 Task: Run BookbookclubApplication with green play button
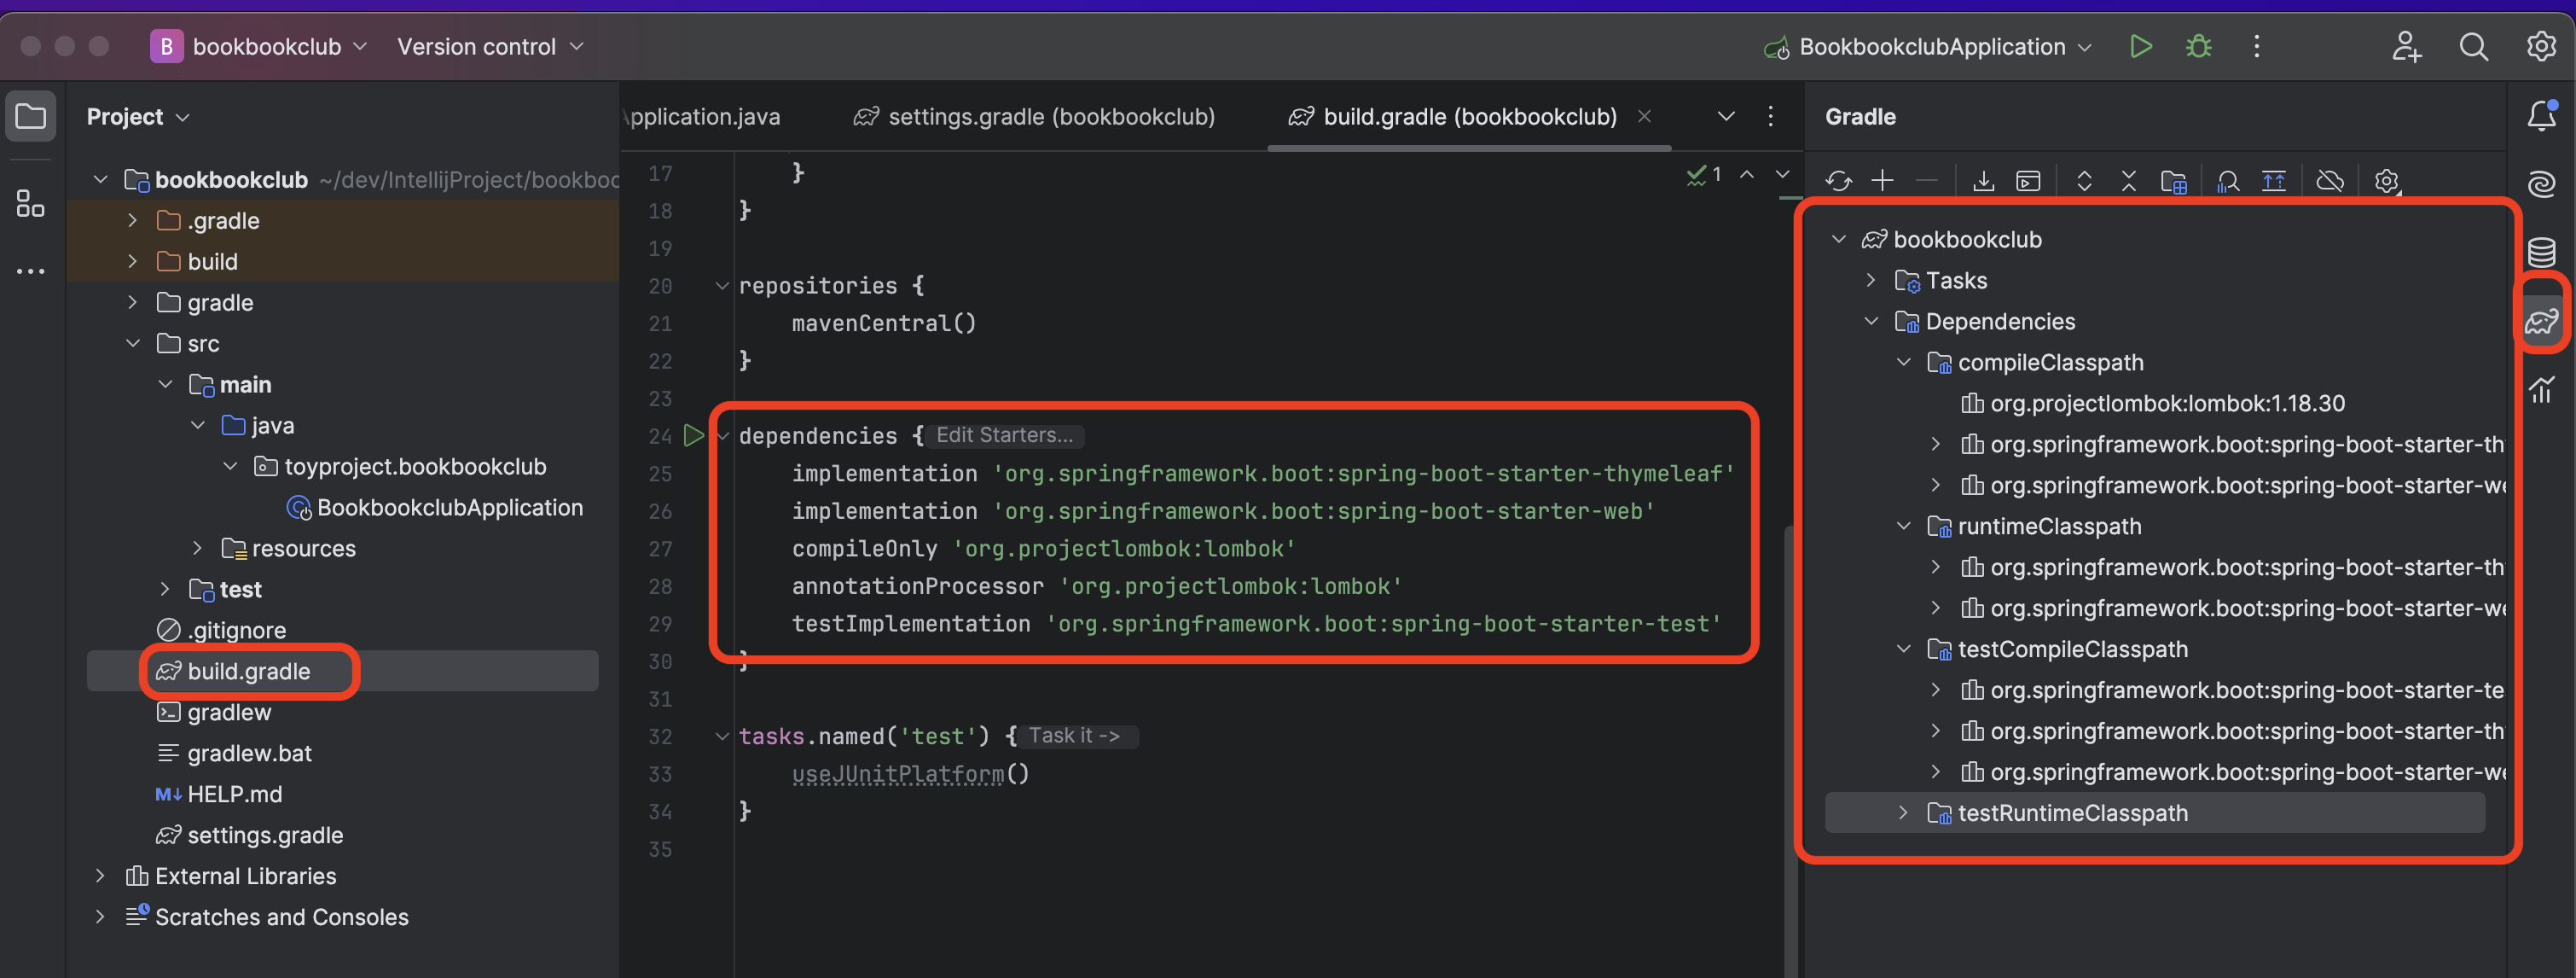coord(2140,47)
